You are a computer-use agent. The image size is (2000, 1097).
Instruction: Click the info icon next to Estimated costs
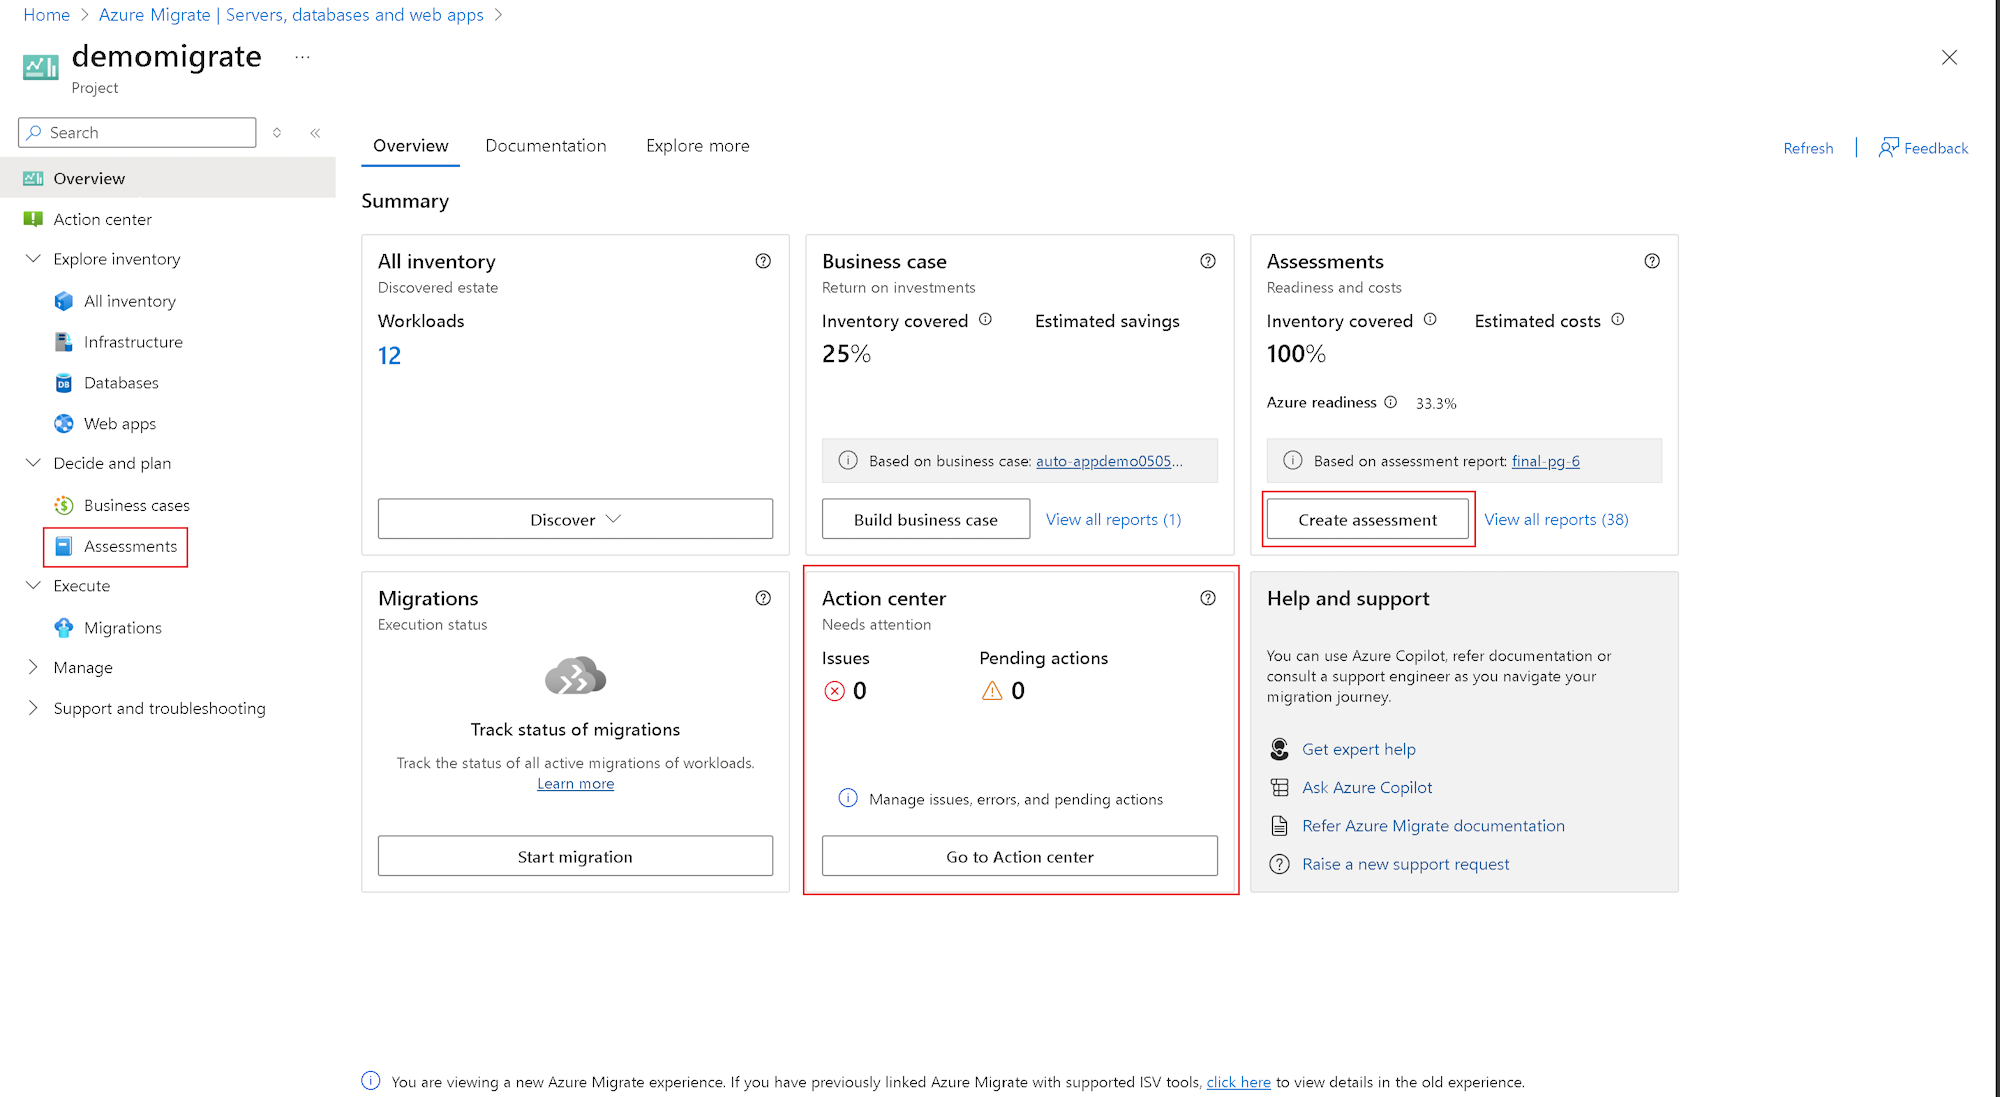tap(1618, 320)
